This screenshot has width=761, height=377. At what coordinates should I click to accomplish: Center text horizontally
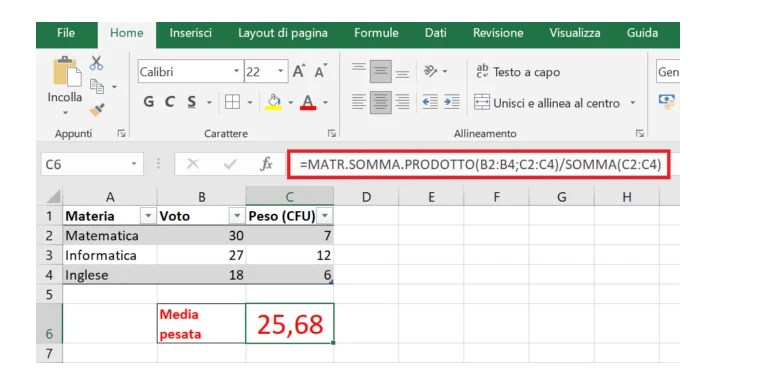tap(380, 102)
